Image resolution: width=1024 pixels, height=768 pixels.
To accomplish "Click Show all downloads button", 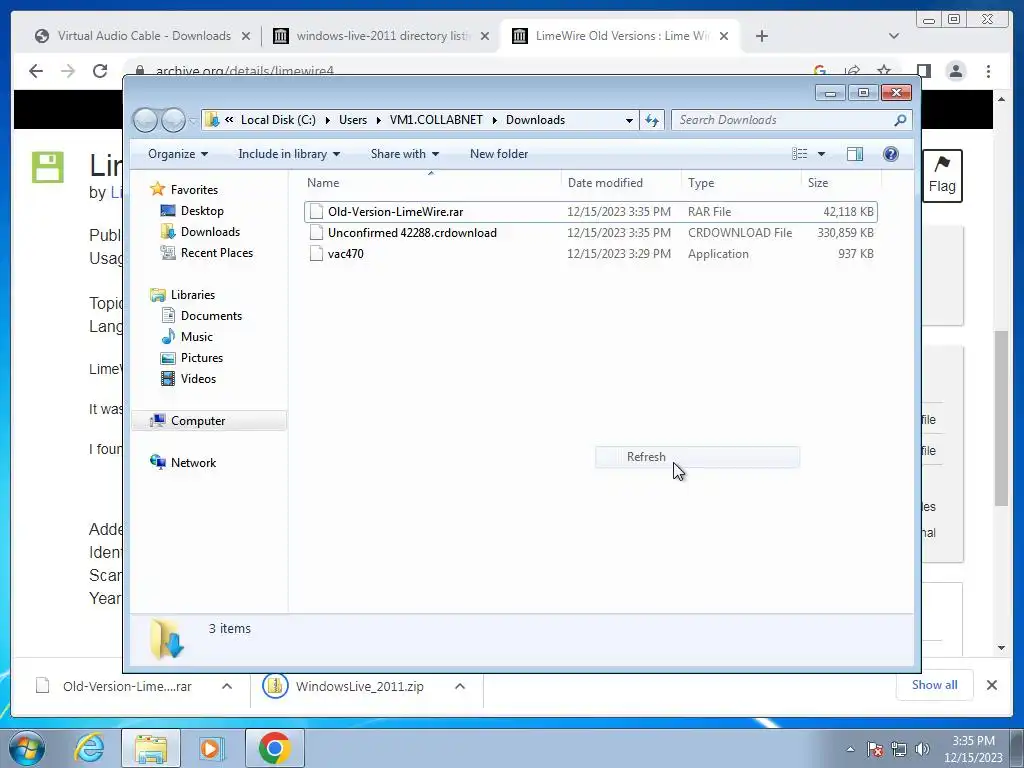I will pos(935,685).
